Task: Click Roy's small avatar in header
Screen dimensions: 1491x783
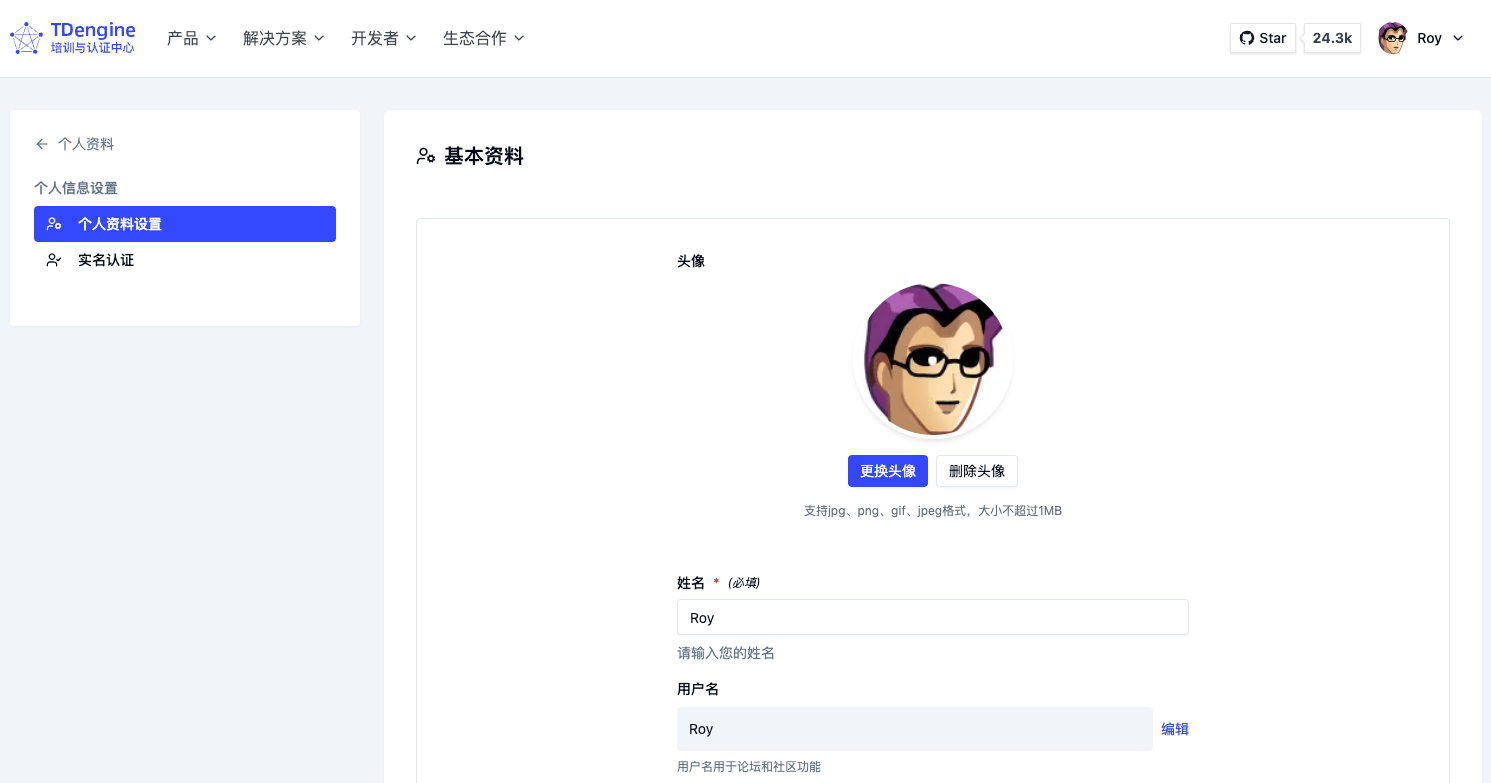Action: 1392,38
